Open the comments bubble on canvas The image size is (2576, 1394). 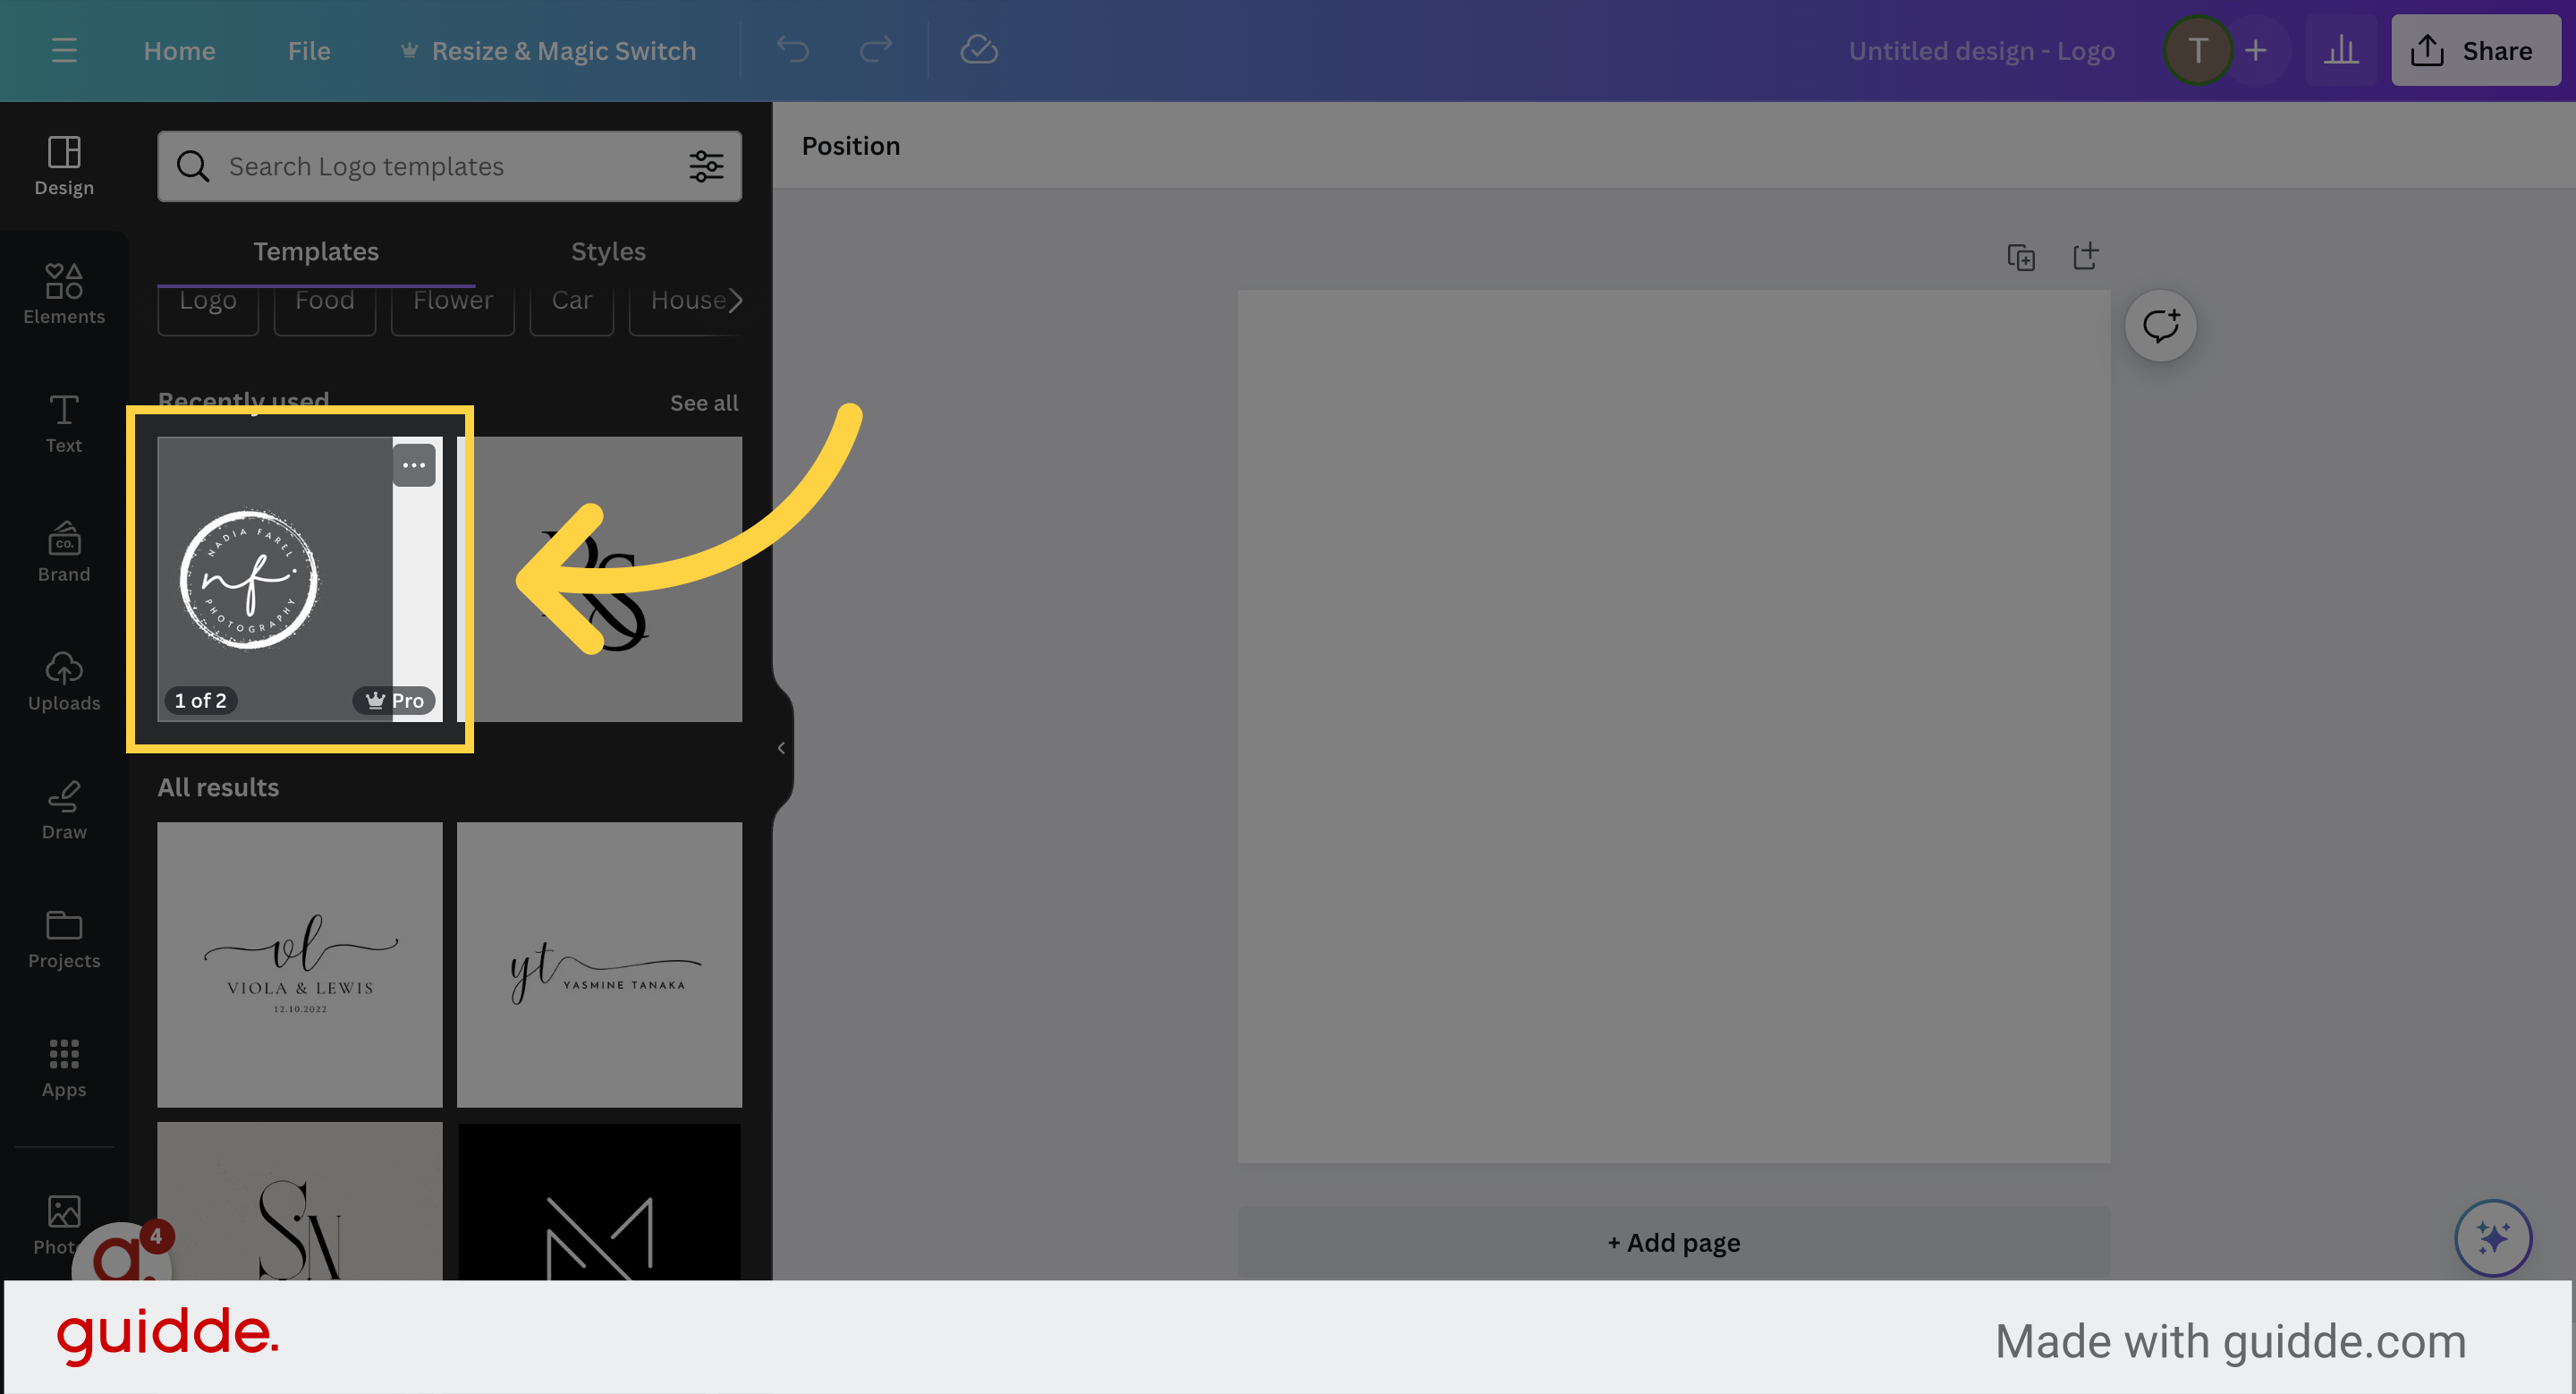pos(2161,324)
